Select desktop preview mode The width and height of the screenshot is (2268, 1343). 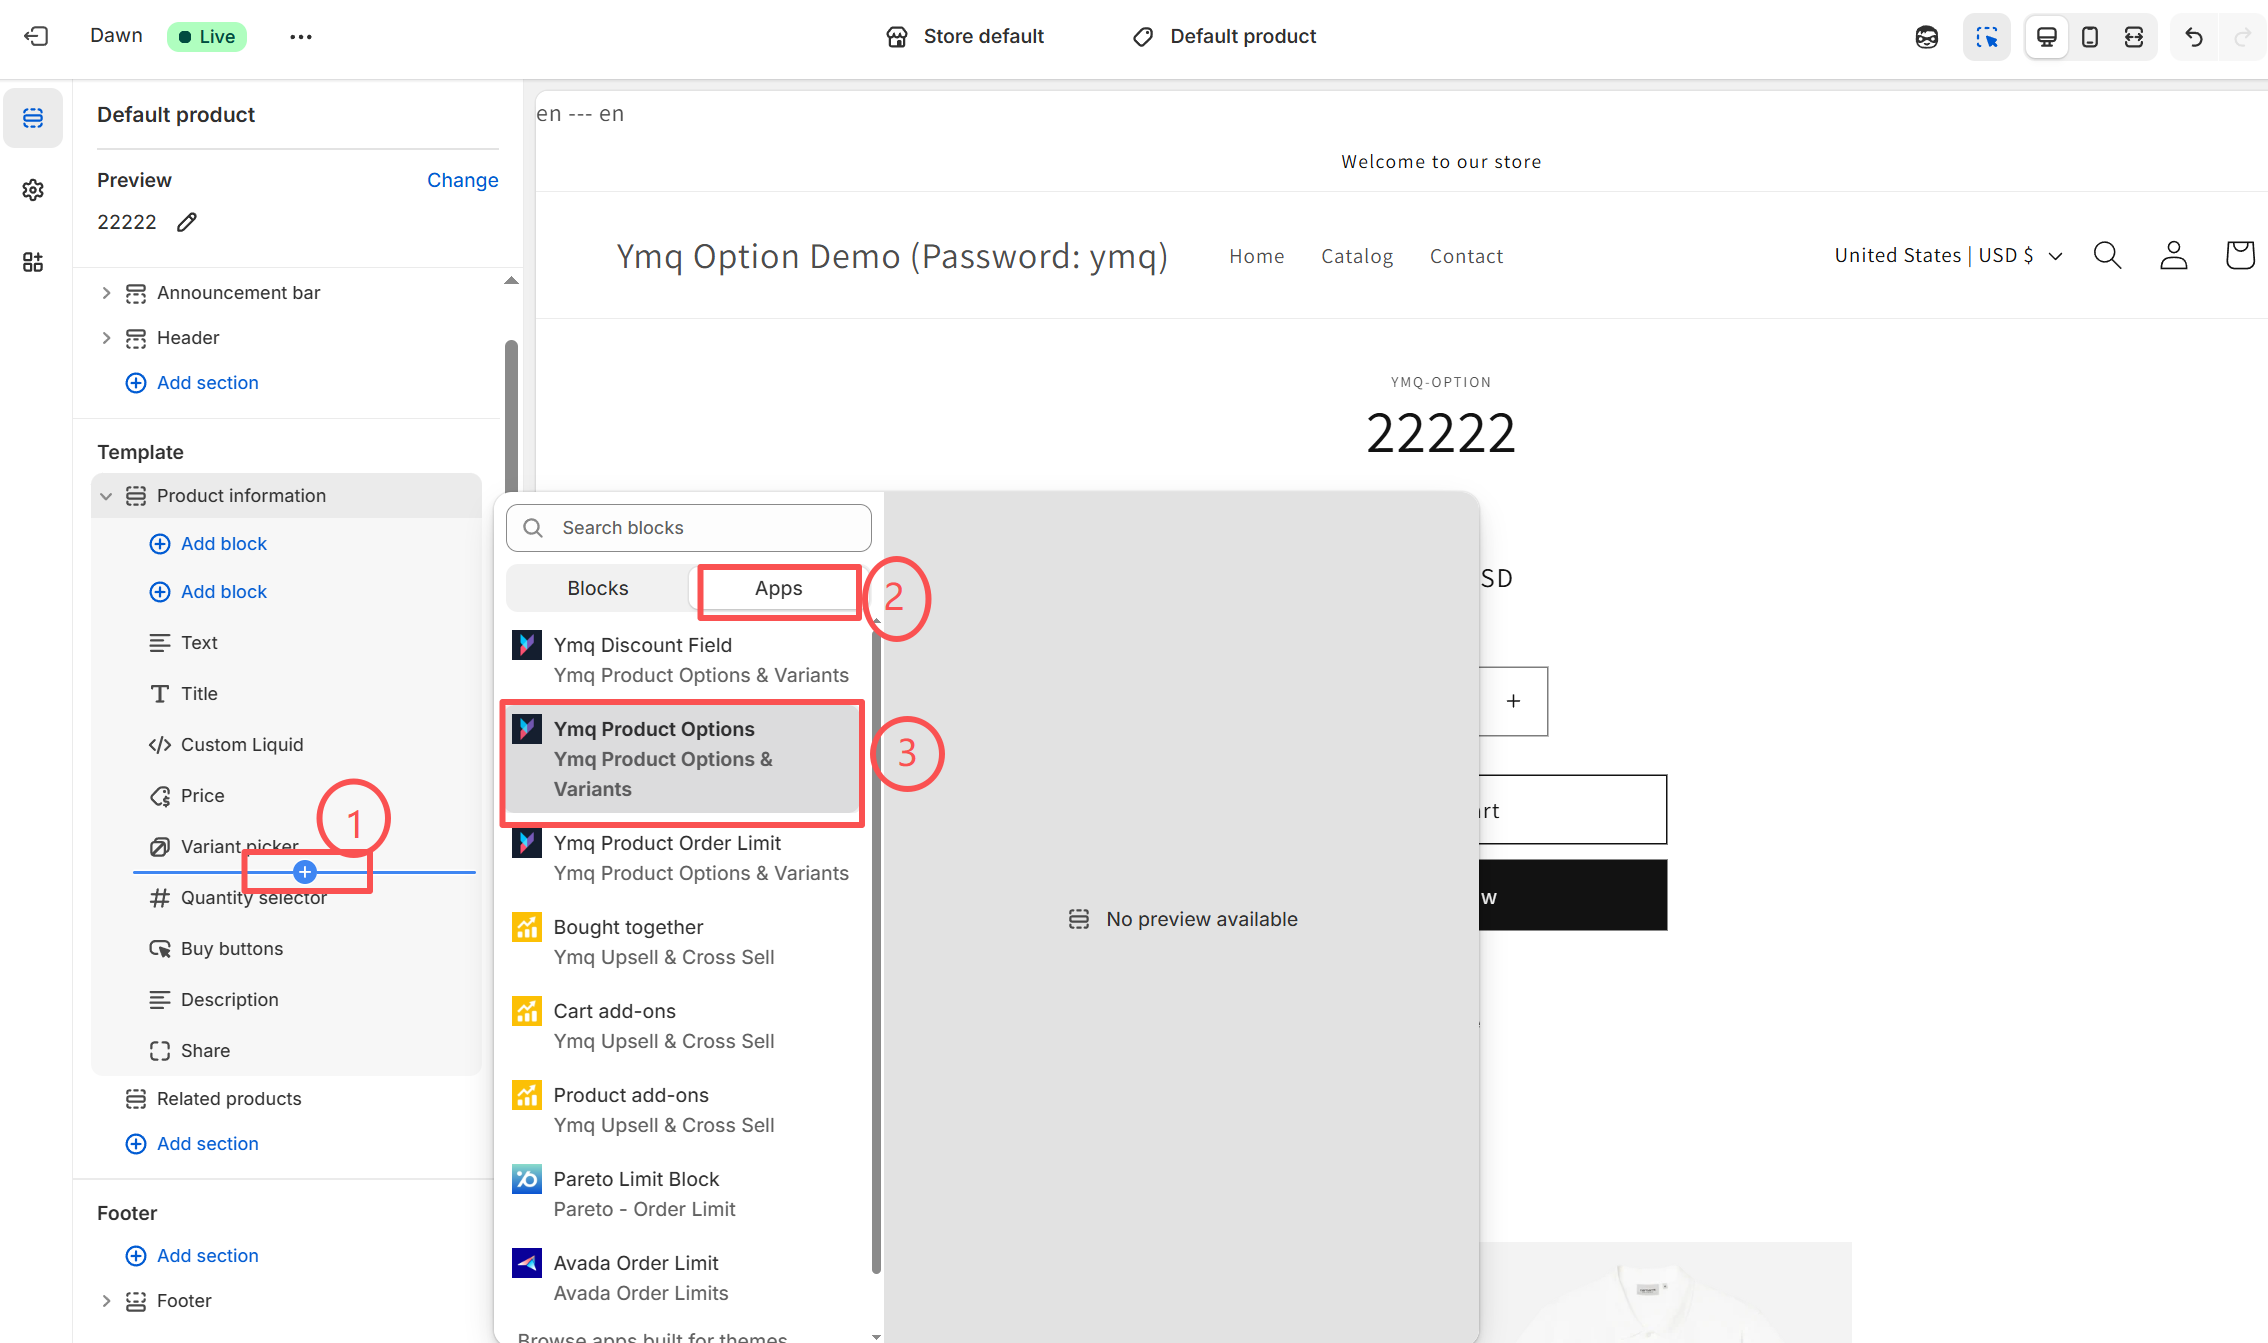(x=2046, y=37)
